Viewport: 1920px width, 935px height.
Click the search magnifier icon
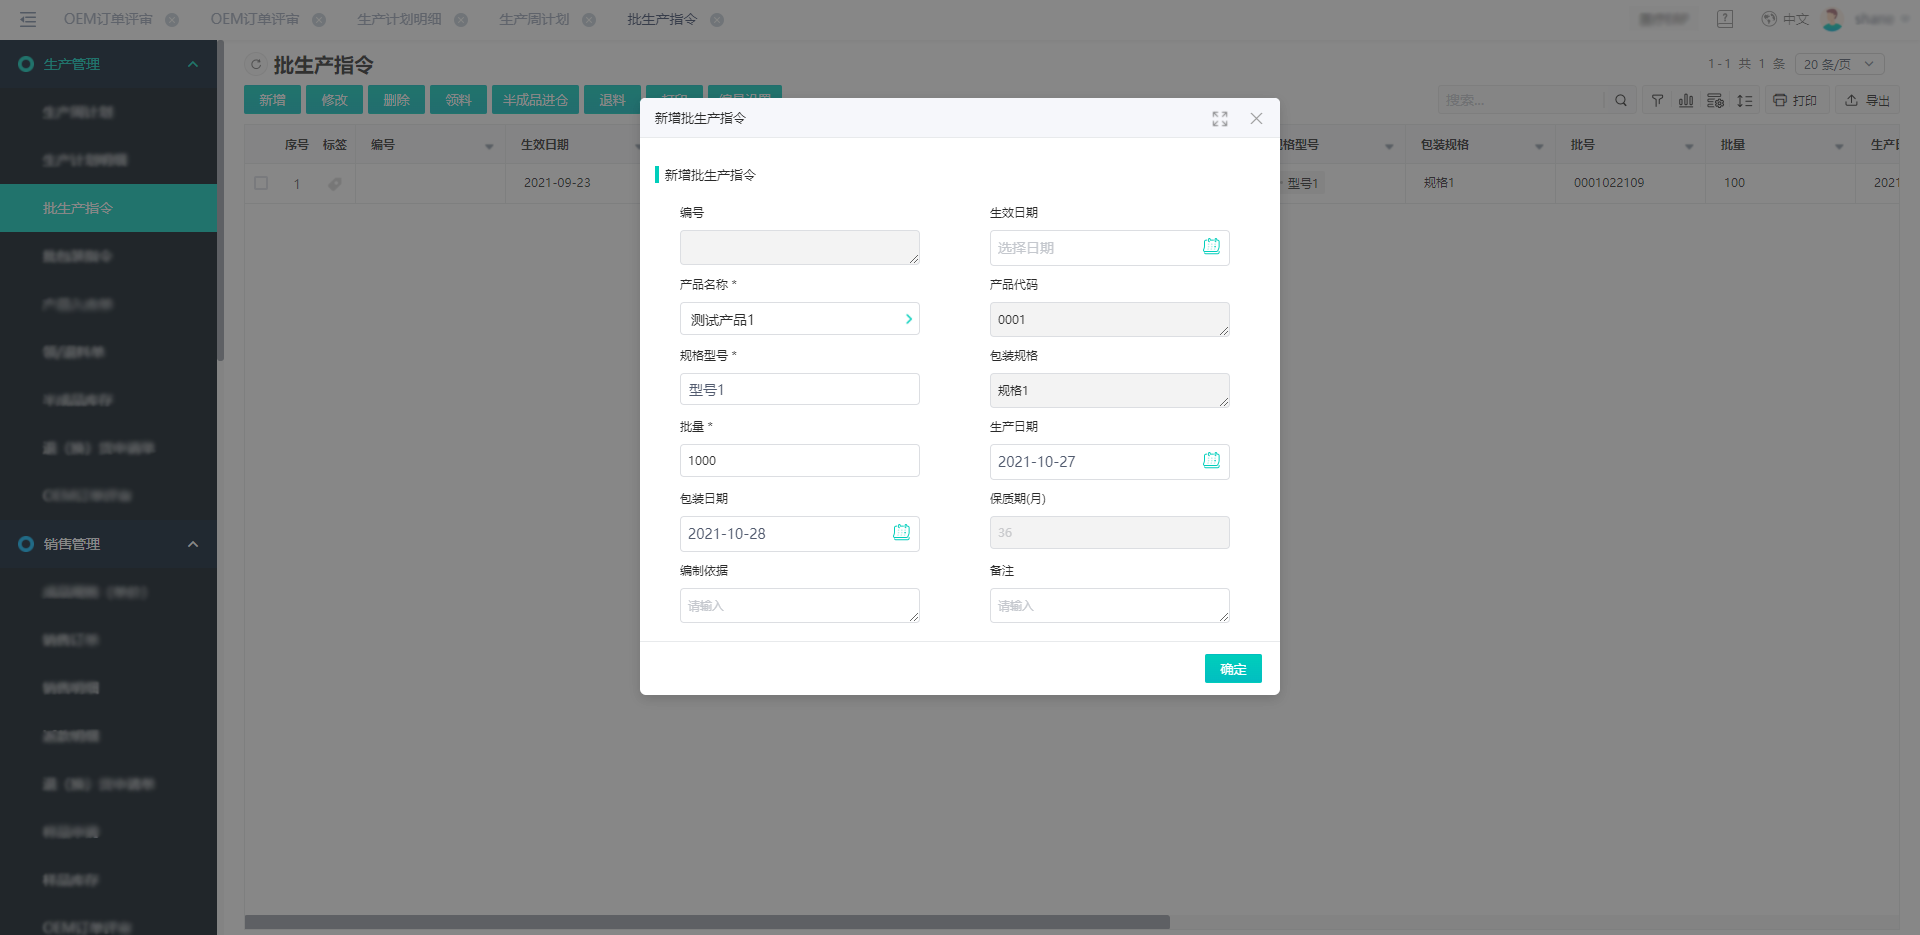coord(1621,100)
